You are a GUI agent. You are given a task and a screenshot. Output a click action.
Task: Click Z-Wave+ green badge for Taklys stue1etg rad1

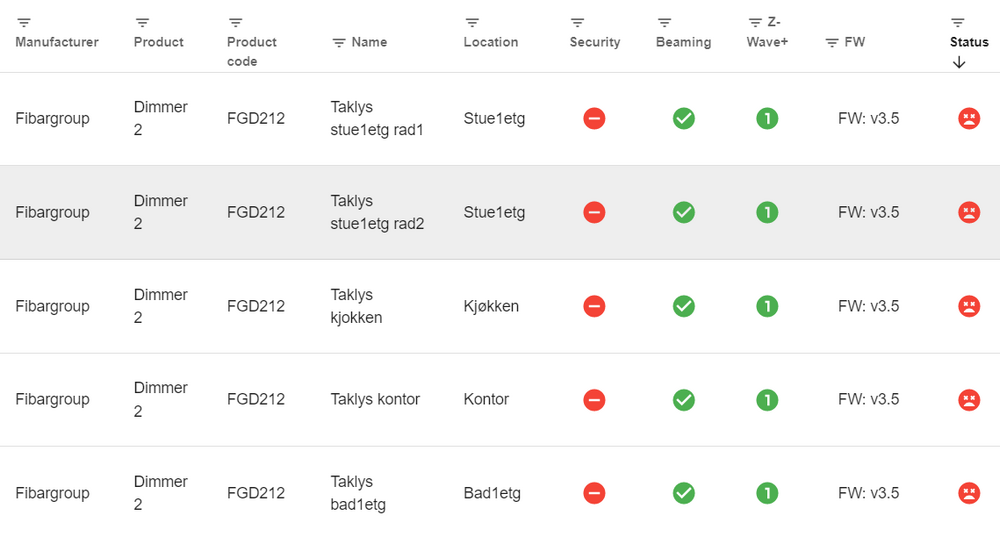tap(767, 119)
